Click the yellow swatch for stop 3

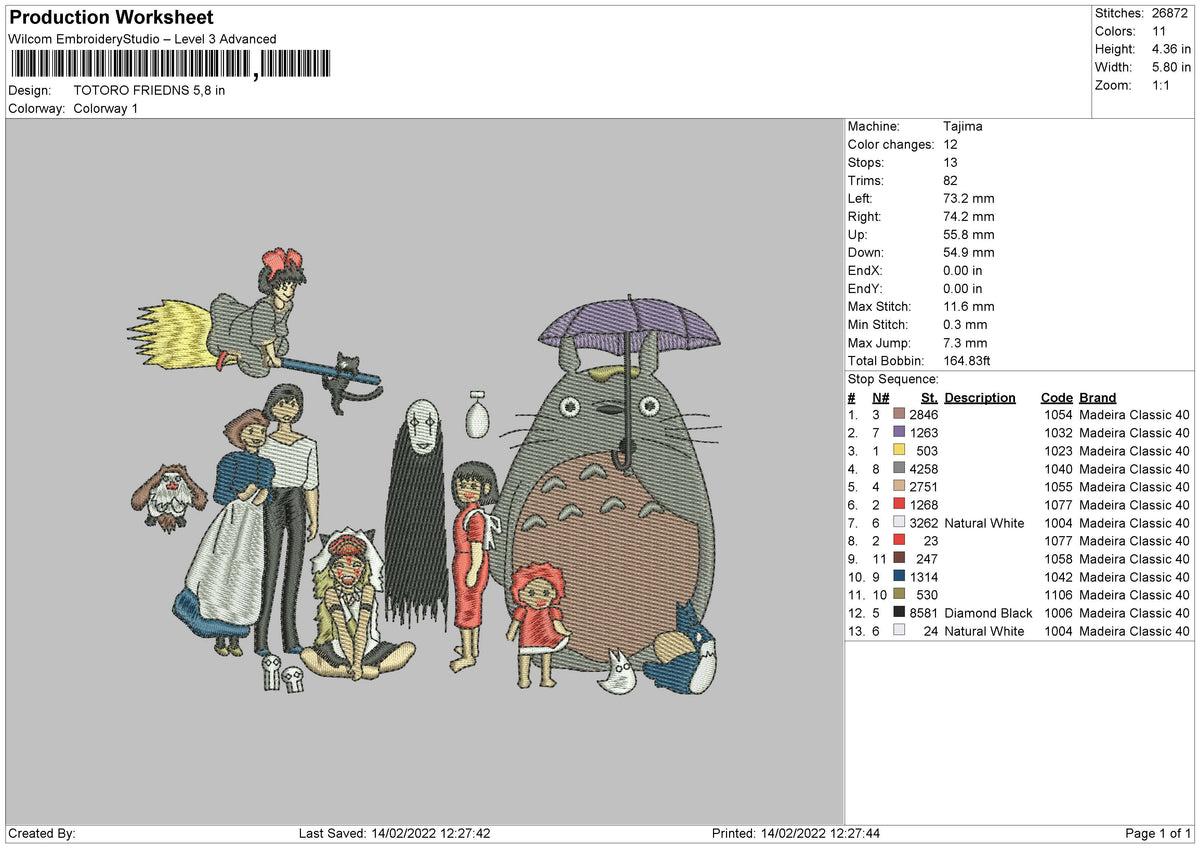coord(899,451)
